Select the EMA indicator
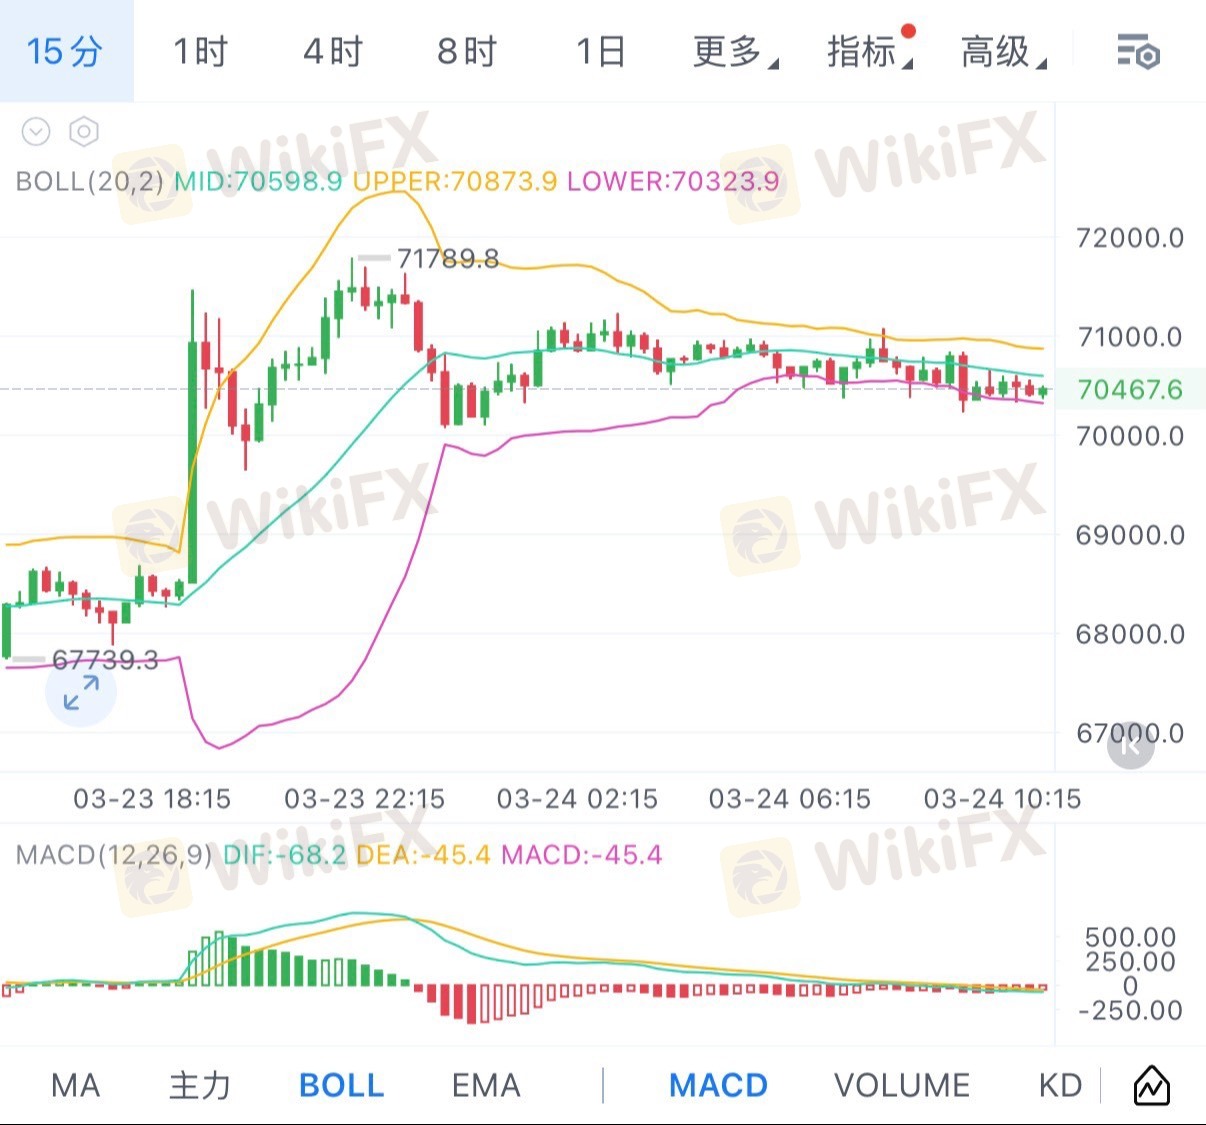 tap(486, 1085)
